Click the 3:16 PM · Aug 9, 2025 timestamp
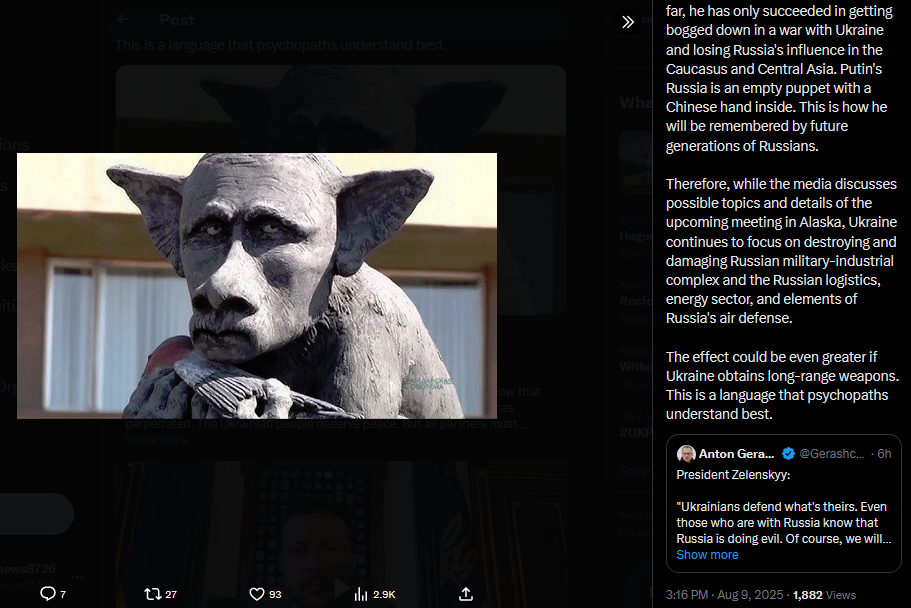This screenshot has height=608, width=911. click(725, 595)
